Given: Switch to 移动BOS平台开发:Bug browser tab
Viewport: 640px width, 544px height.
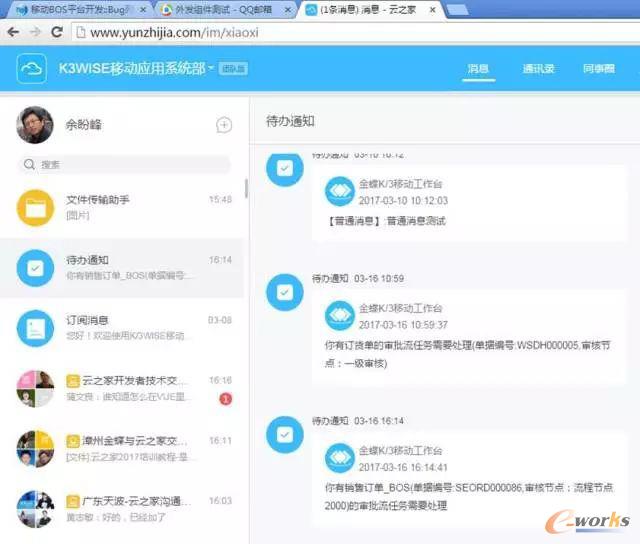Looking at the screenshot, I should coord(80,9).
